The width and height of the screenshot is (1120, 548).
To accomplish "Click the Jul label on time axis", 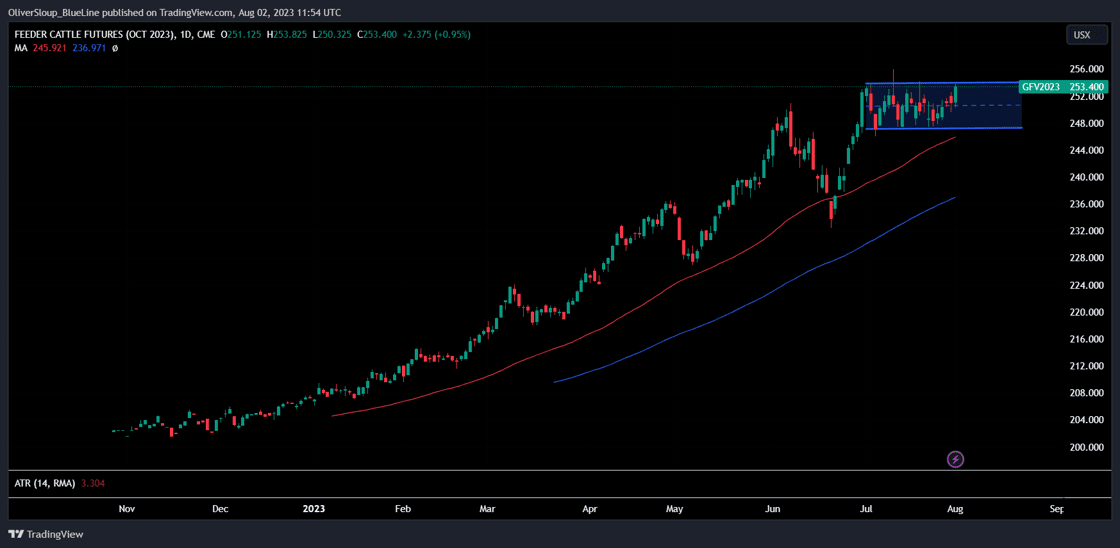I will click(x=866, y=509).
